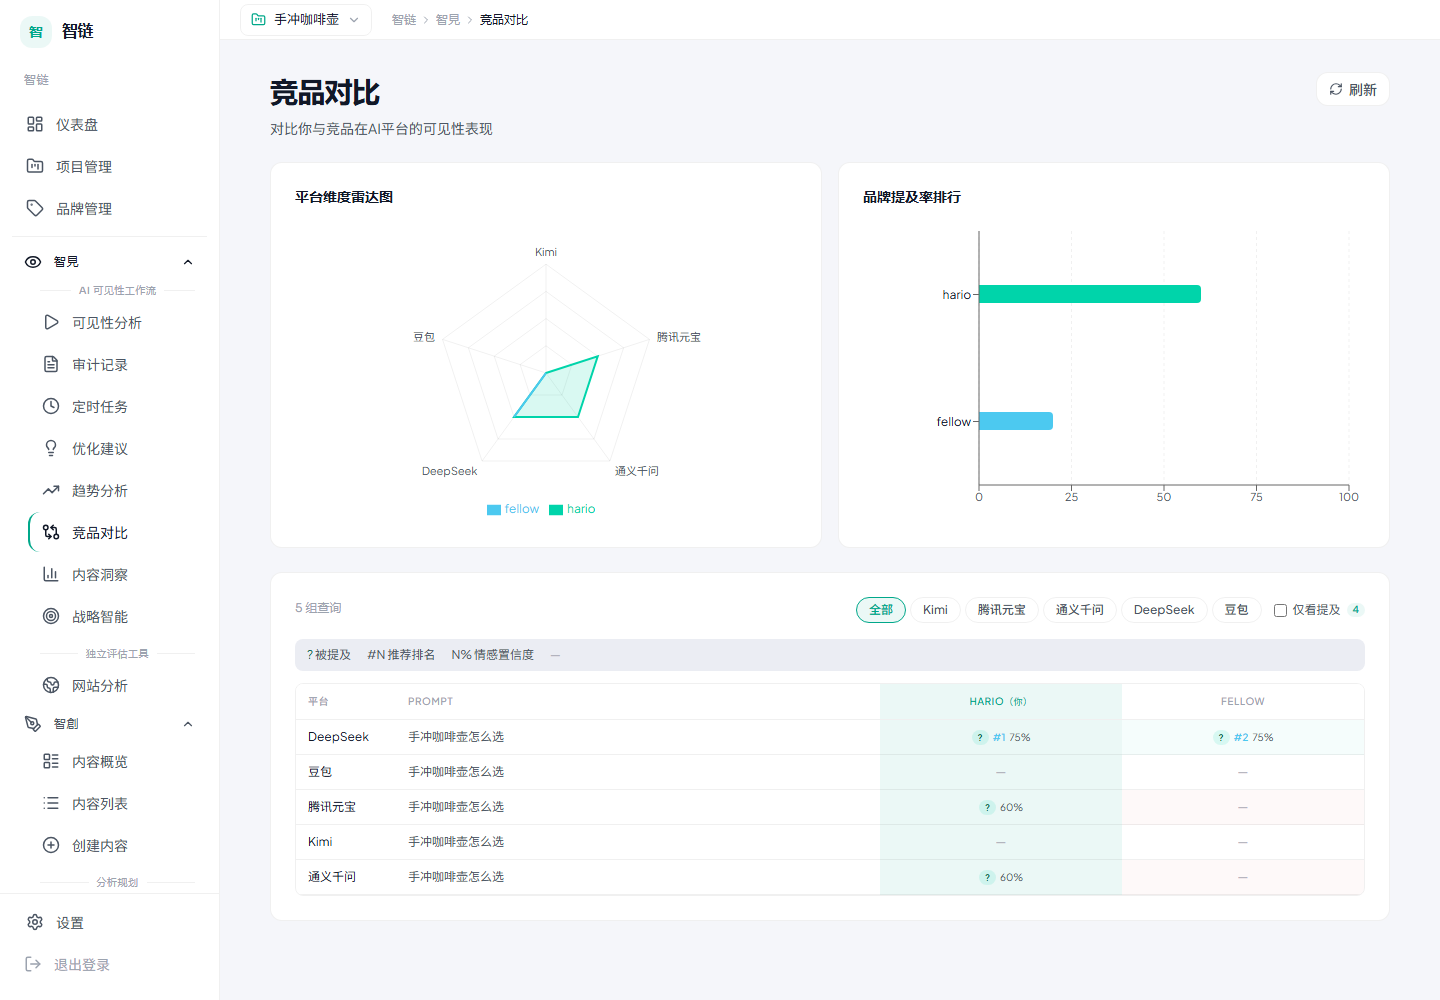
Task: Select the 项目管理 folder icon
Action: [35, 166]
